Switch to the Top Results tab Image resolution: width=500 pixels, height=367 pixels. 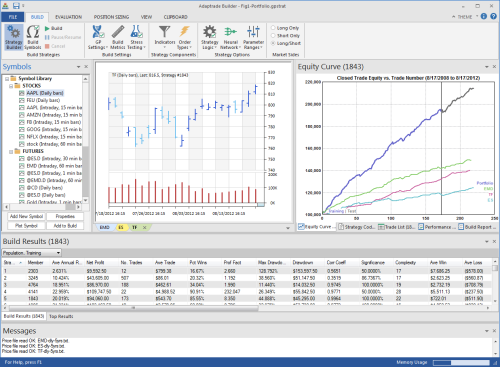pyautogui.click(x=61, y=316)
